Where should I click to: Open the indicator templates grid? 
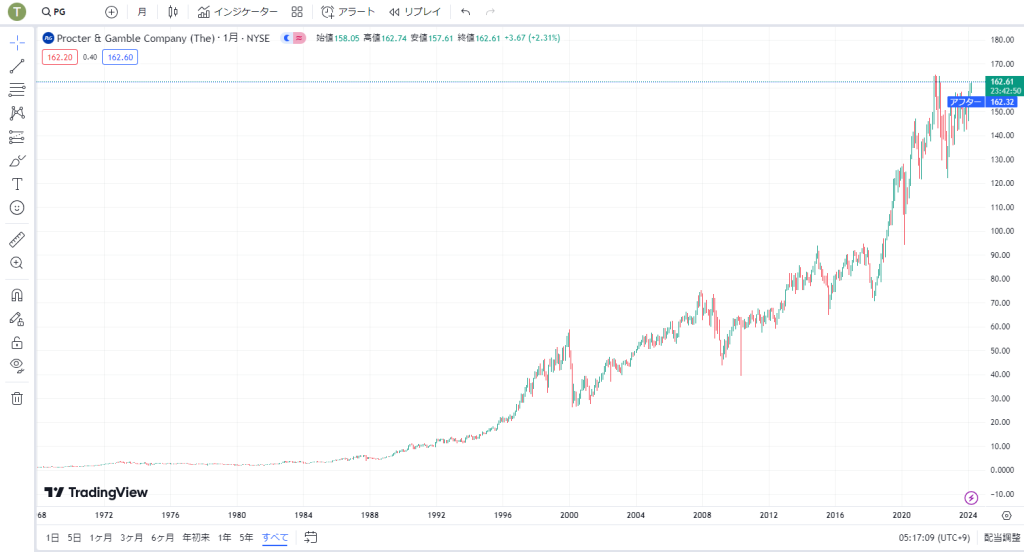click(x=297, y=12)
